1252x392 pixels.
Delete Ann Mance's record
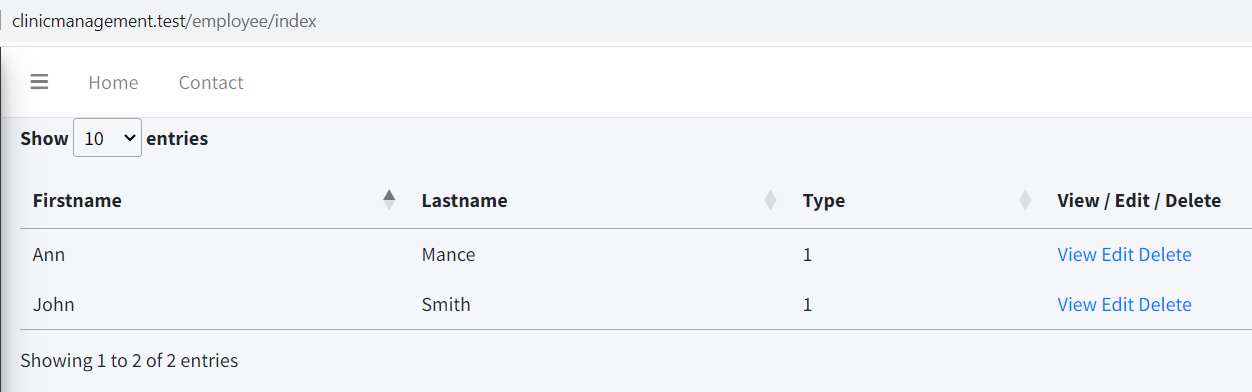pos(1165,255)
